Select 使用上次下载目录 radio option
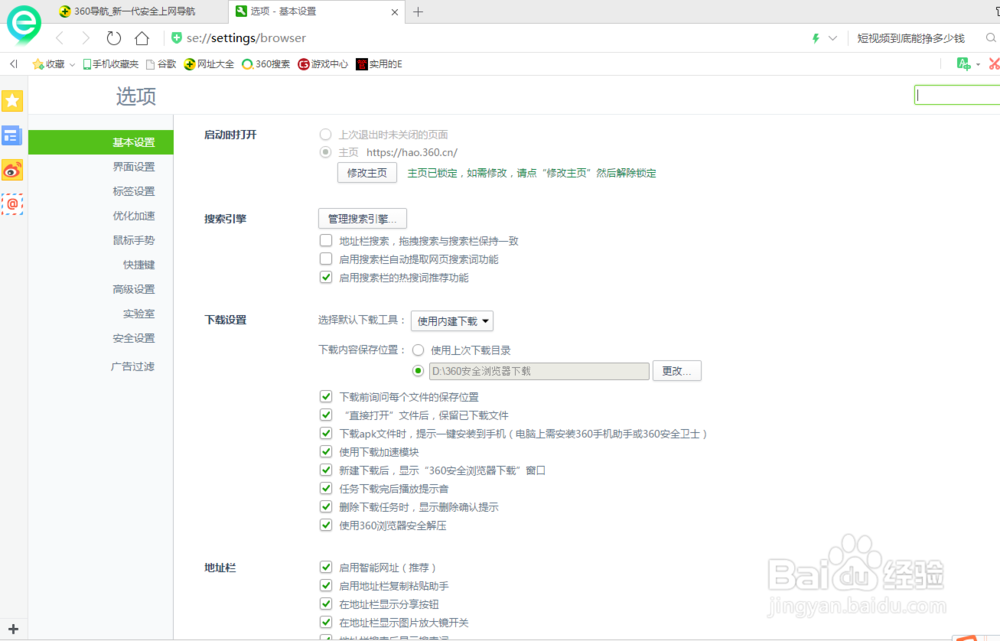This screenshot has height=641, width=1000. click(418, 350)
